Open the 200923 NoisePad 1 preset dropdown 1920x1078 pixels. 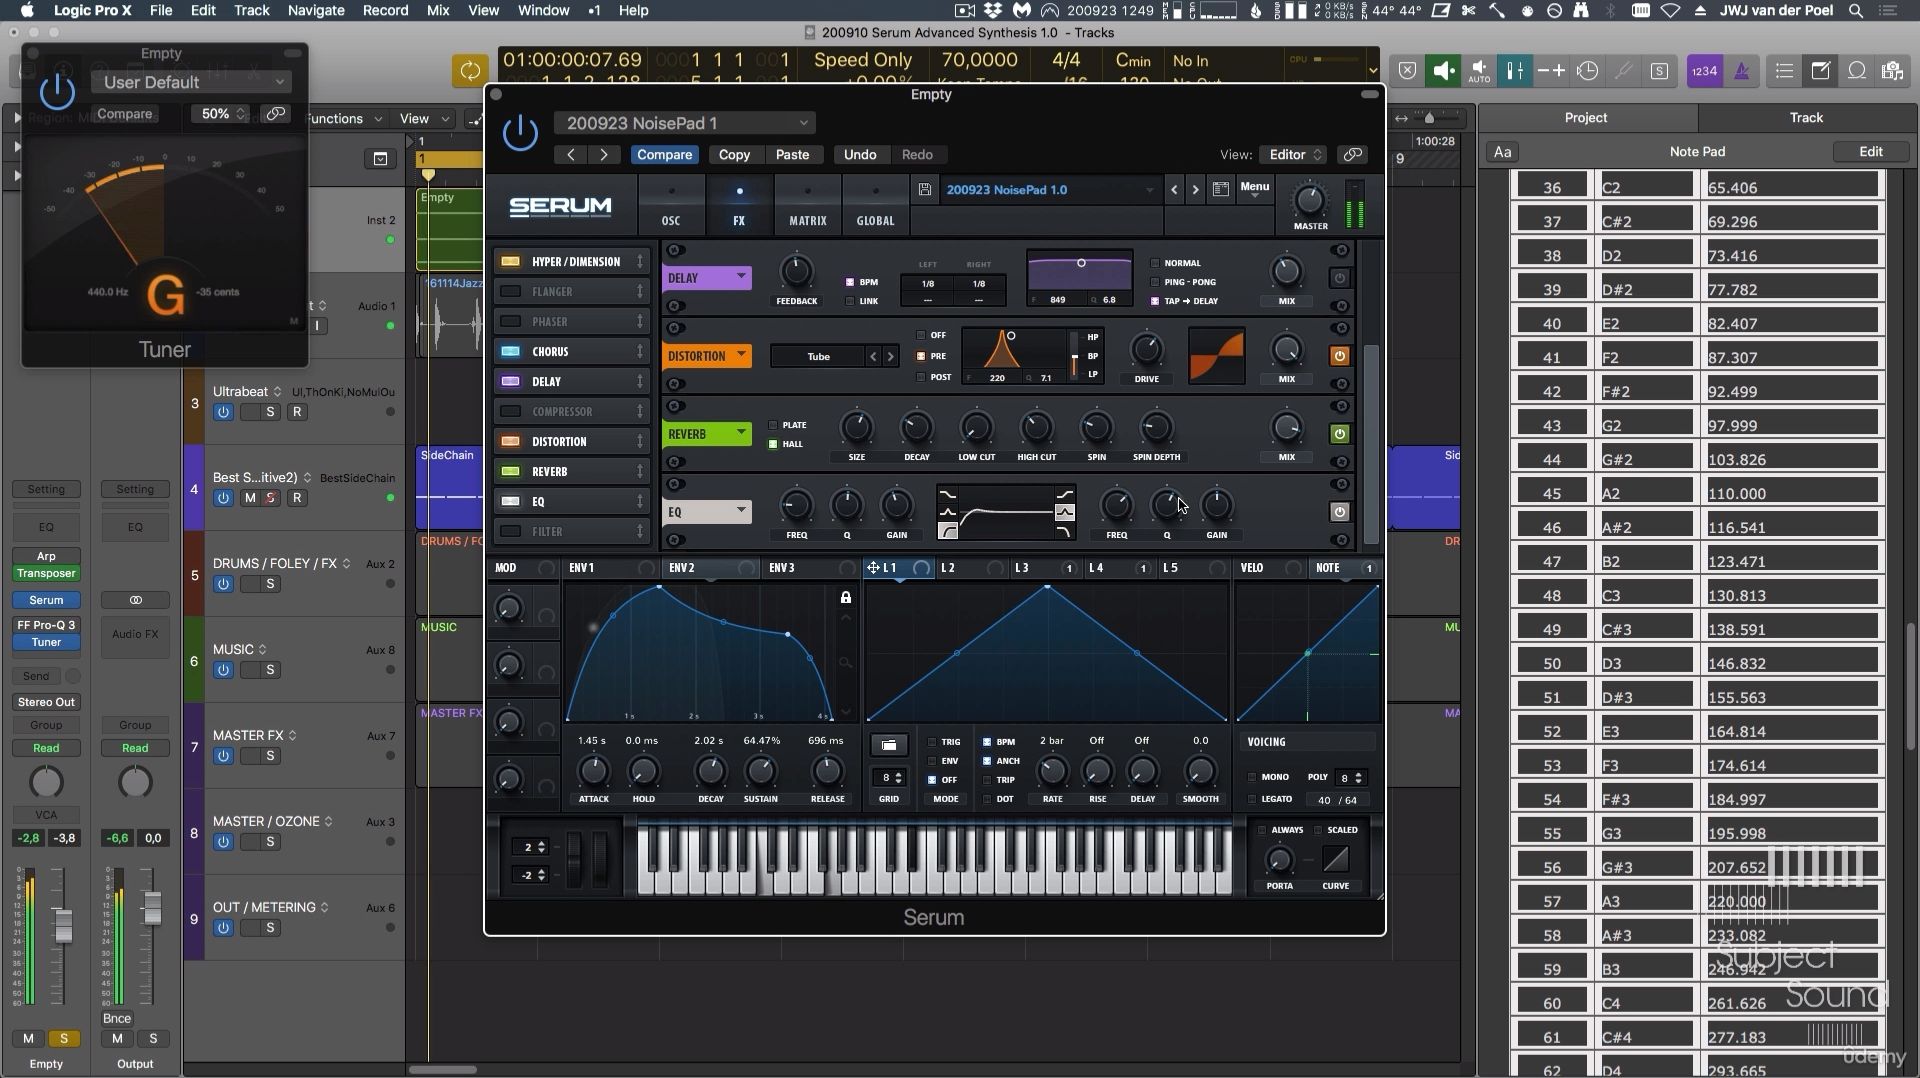pos(685,123)
